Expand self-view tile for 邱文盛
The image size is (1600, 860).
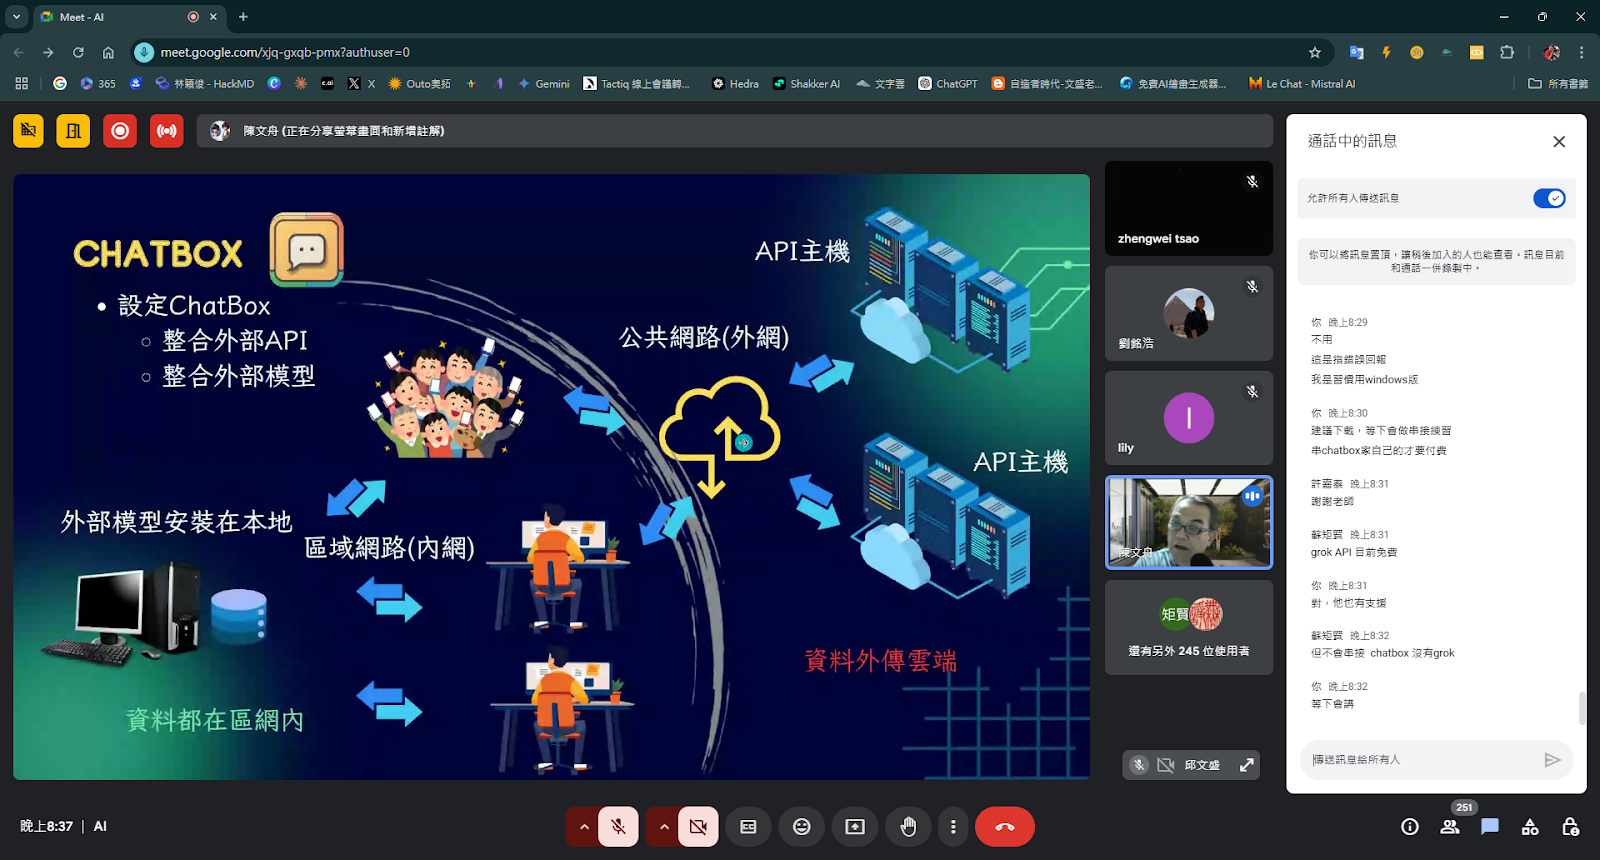click(x=1246, y=765)
